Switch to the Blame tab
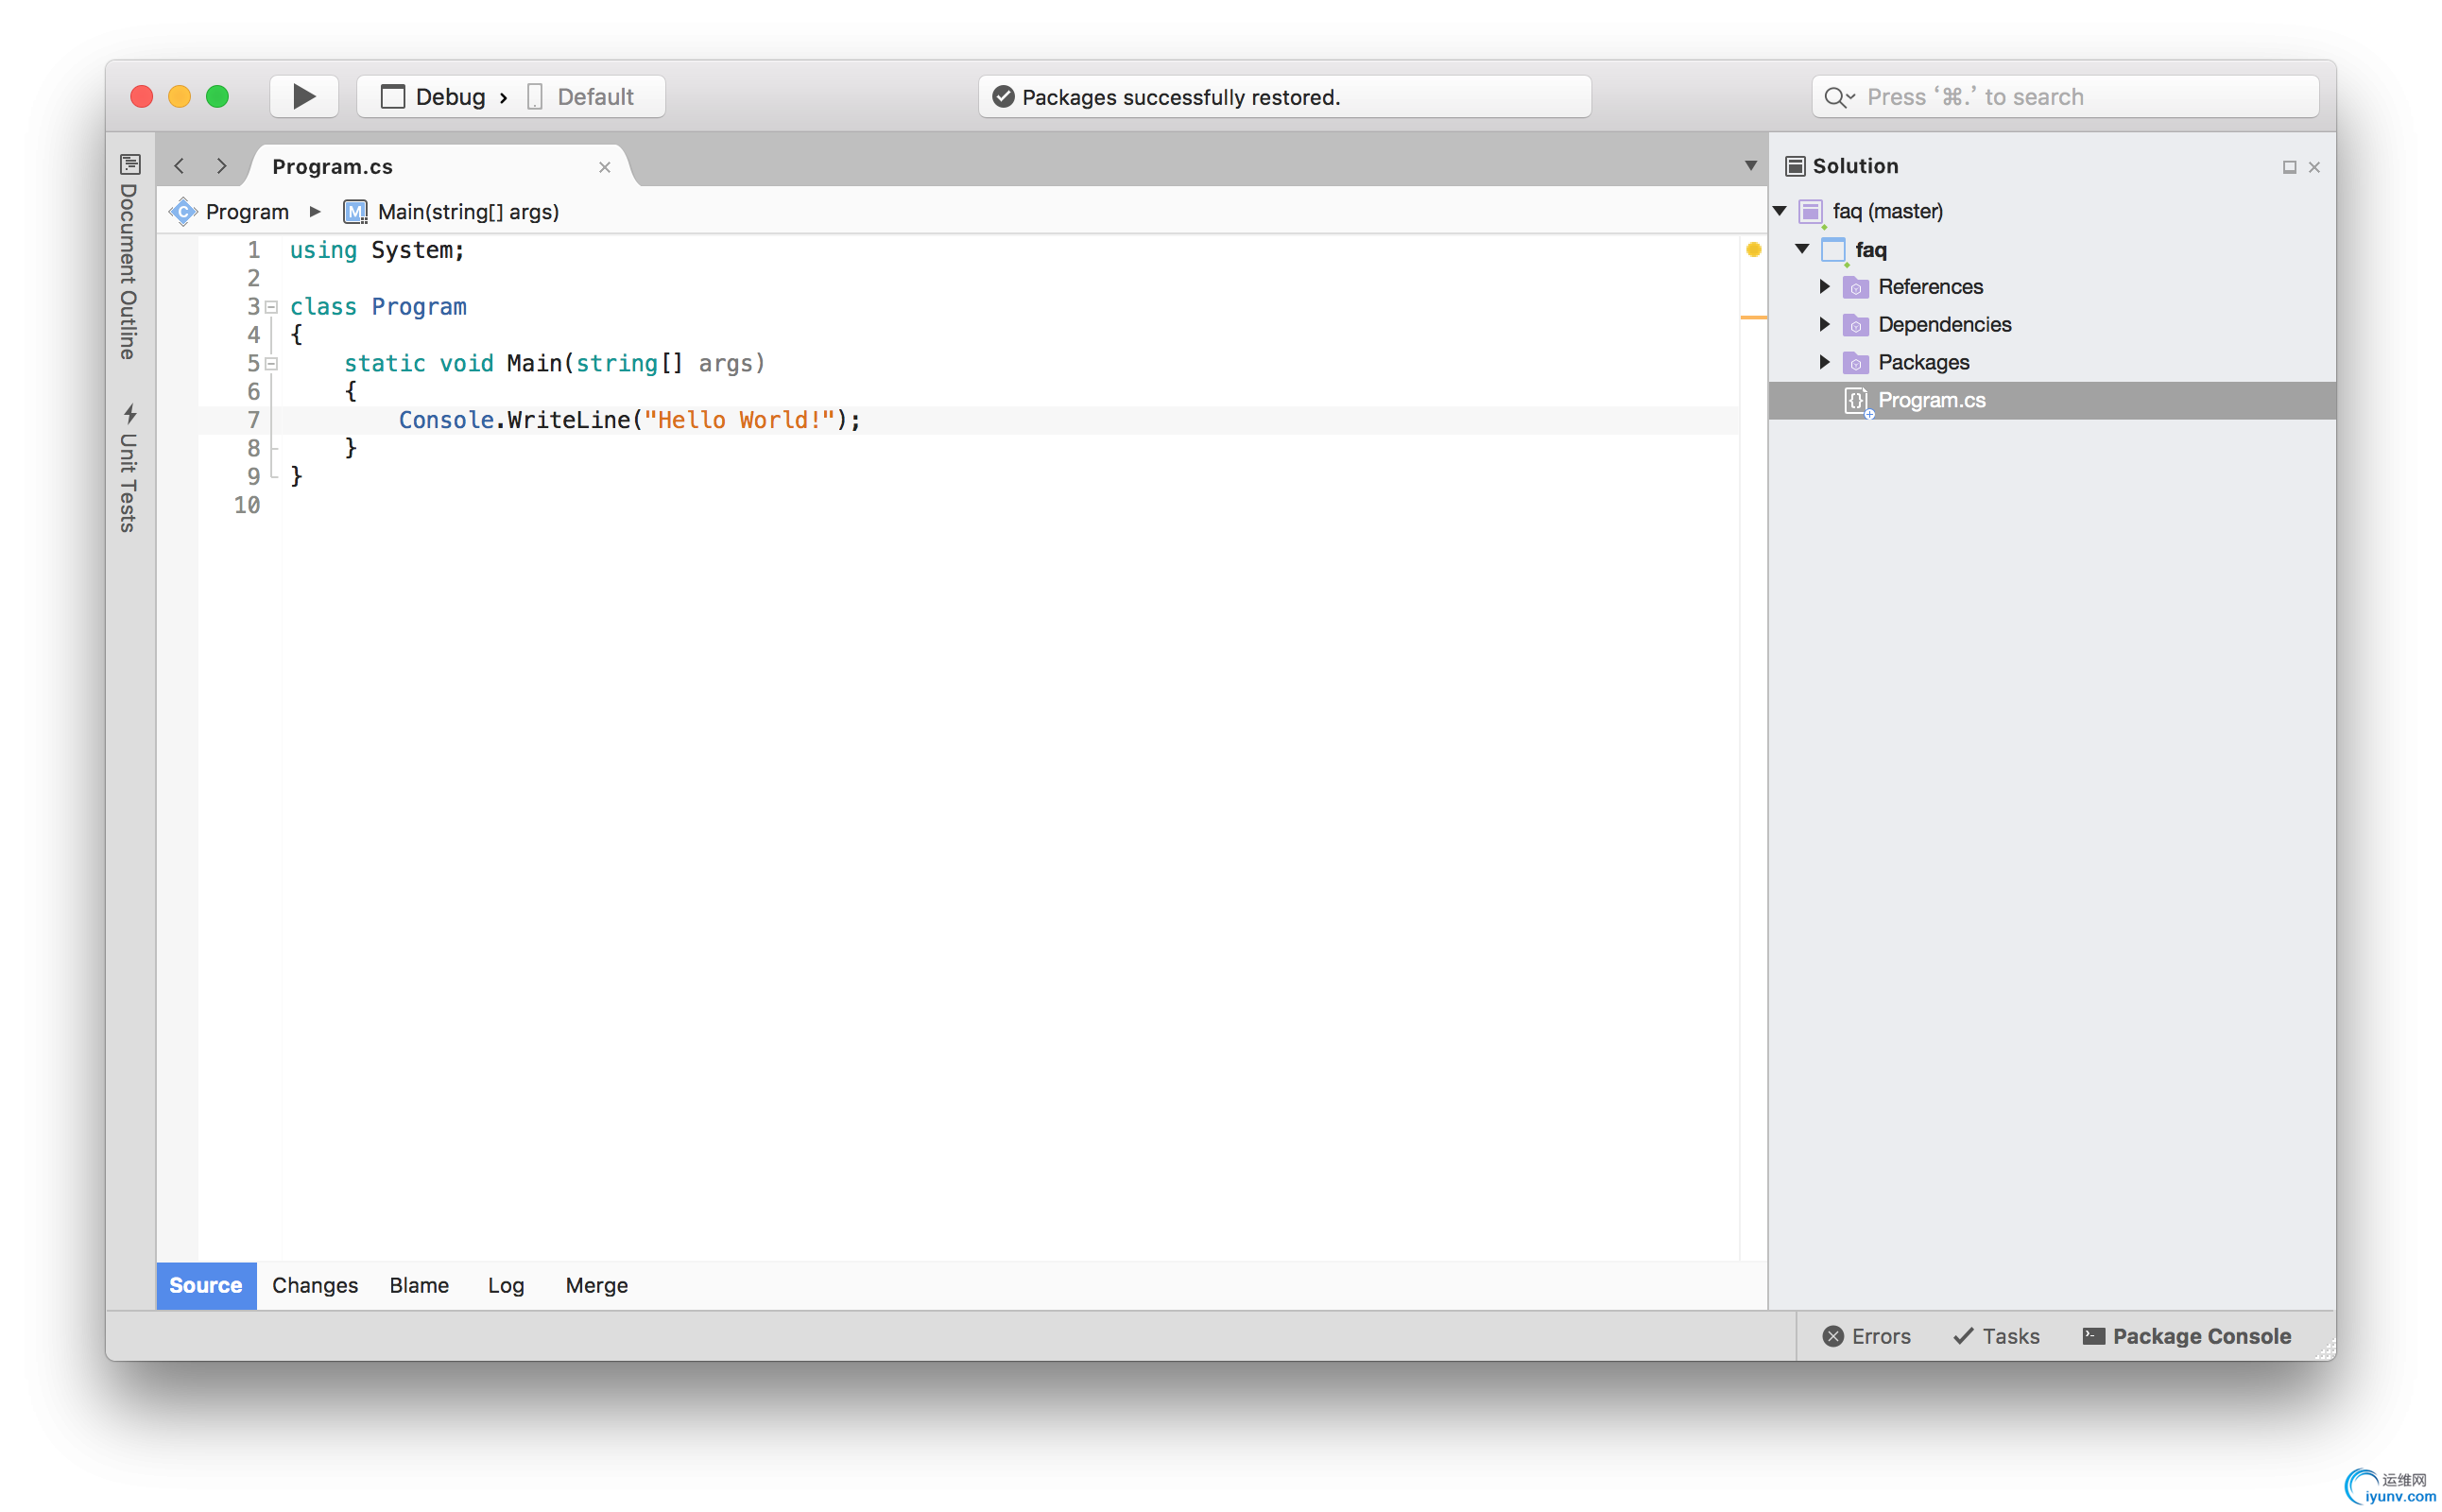Image resolution: width=2442 pixels, height=1512 pixels. pos(419,1285)
